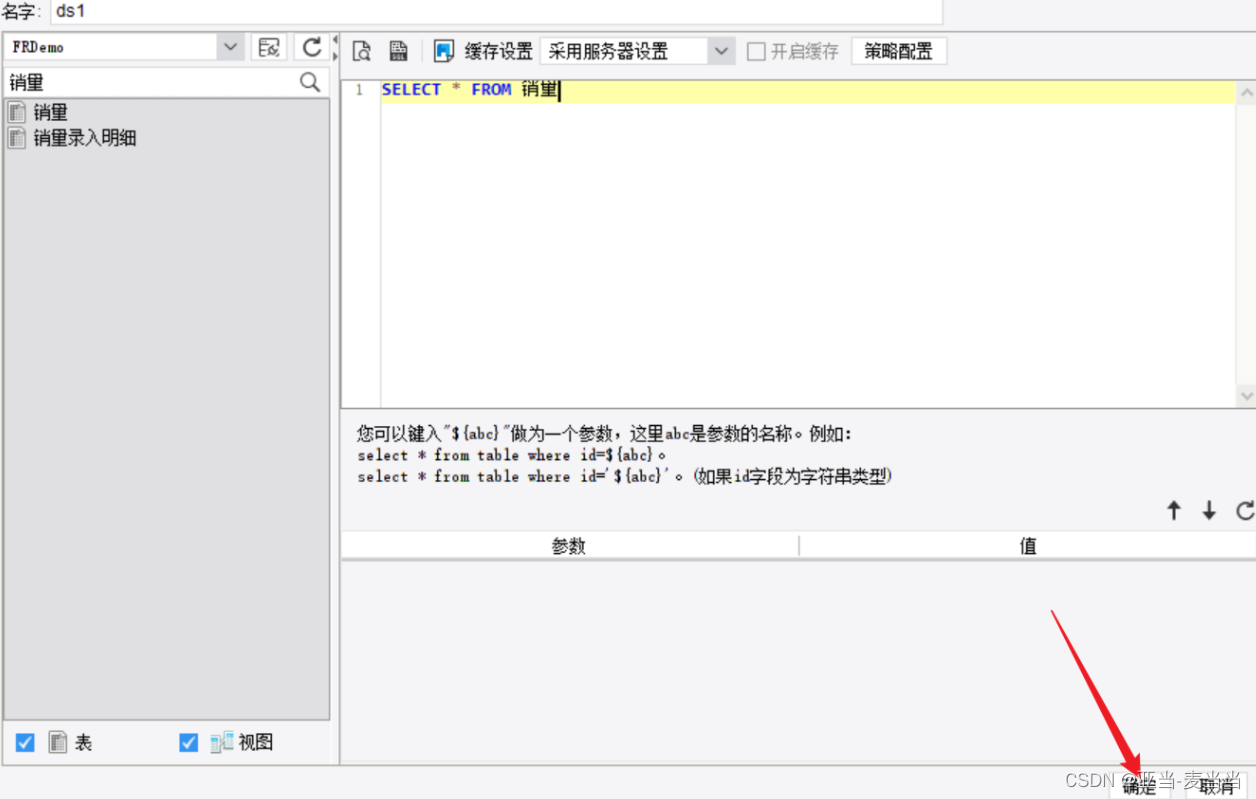Select the 销量录入明细 table

click(72, 138)
